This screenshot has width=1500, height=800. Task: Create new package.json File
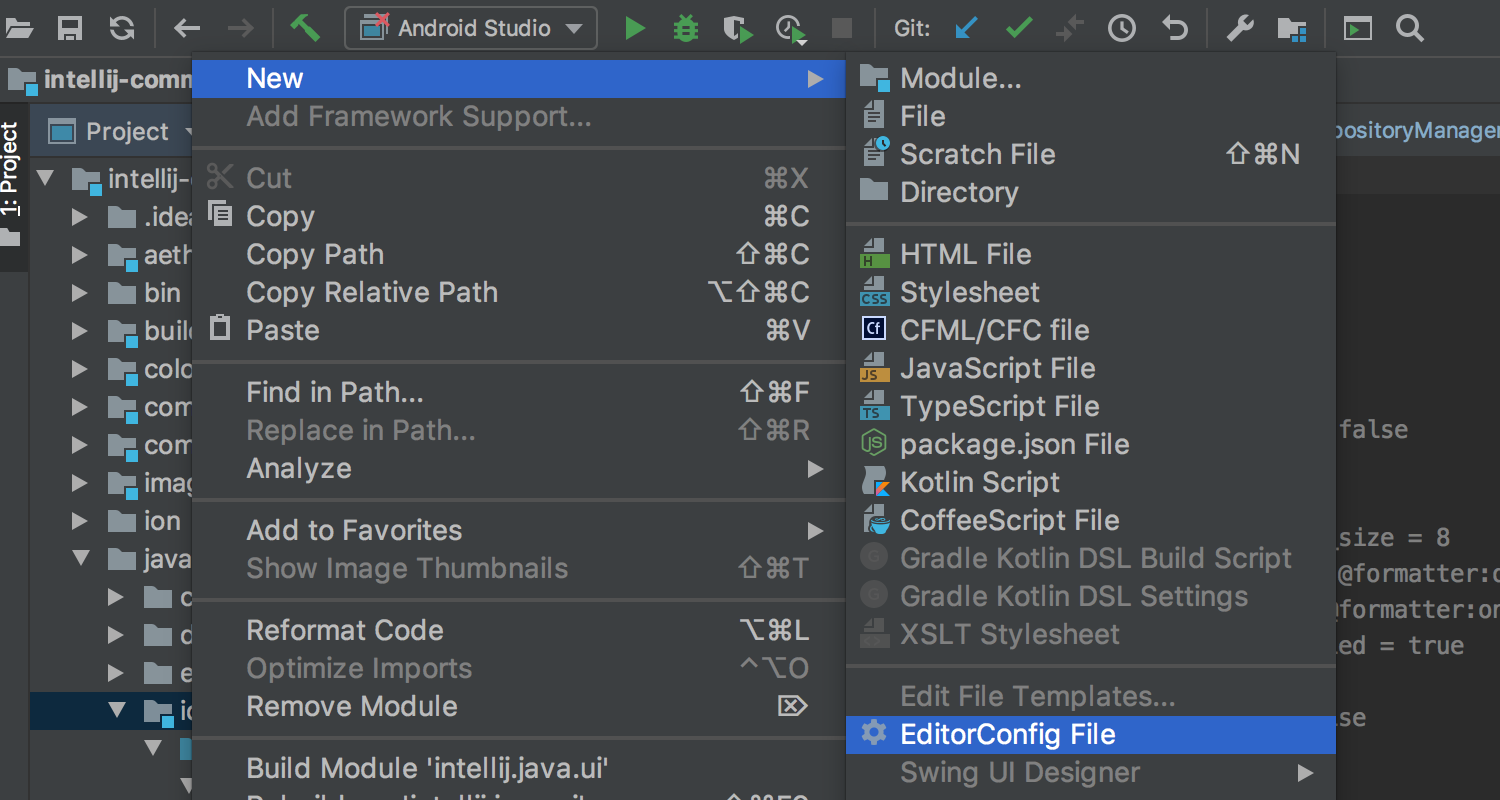click(x=1091, y=444)
